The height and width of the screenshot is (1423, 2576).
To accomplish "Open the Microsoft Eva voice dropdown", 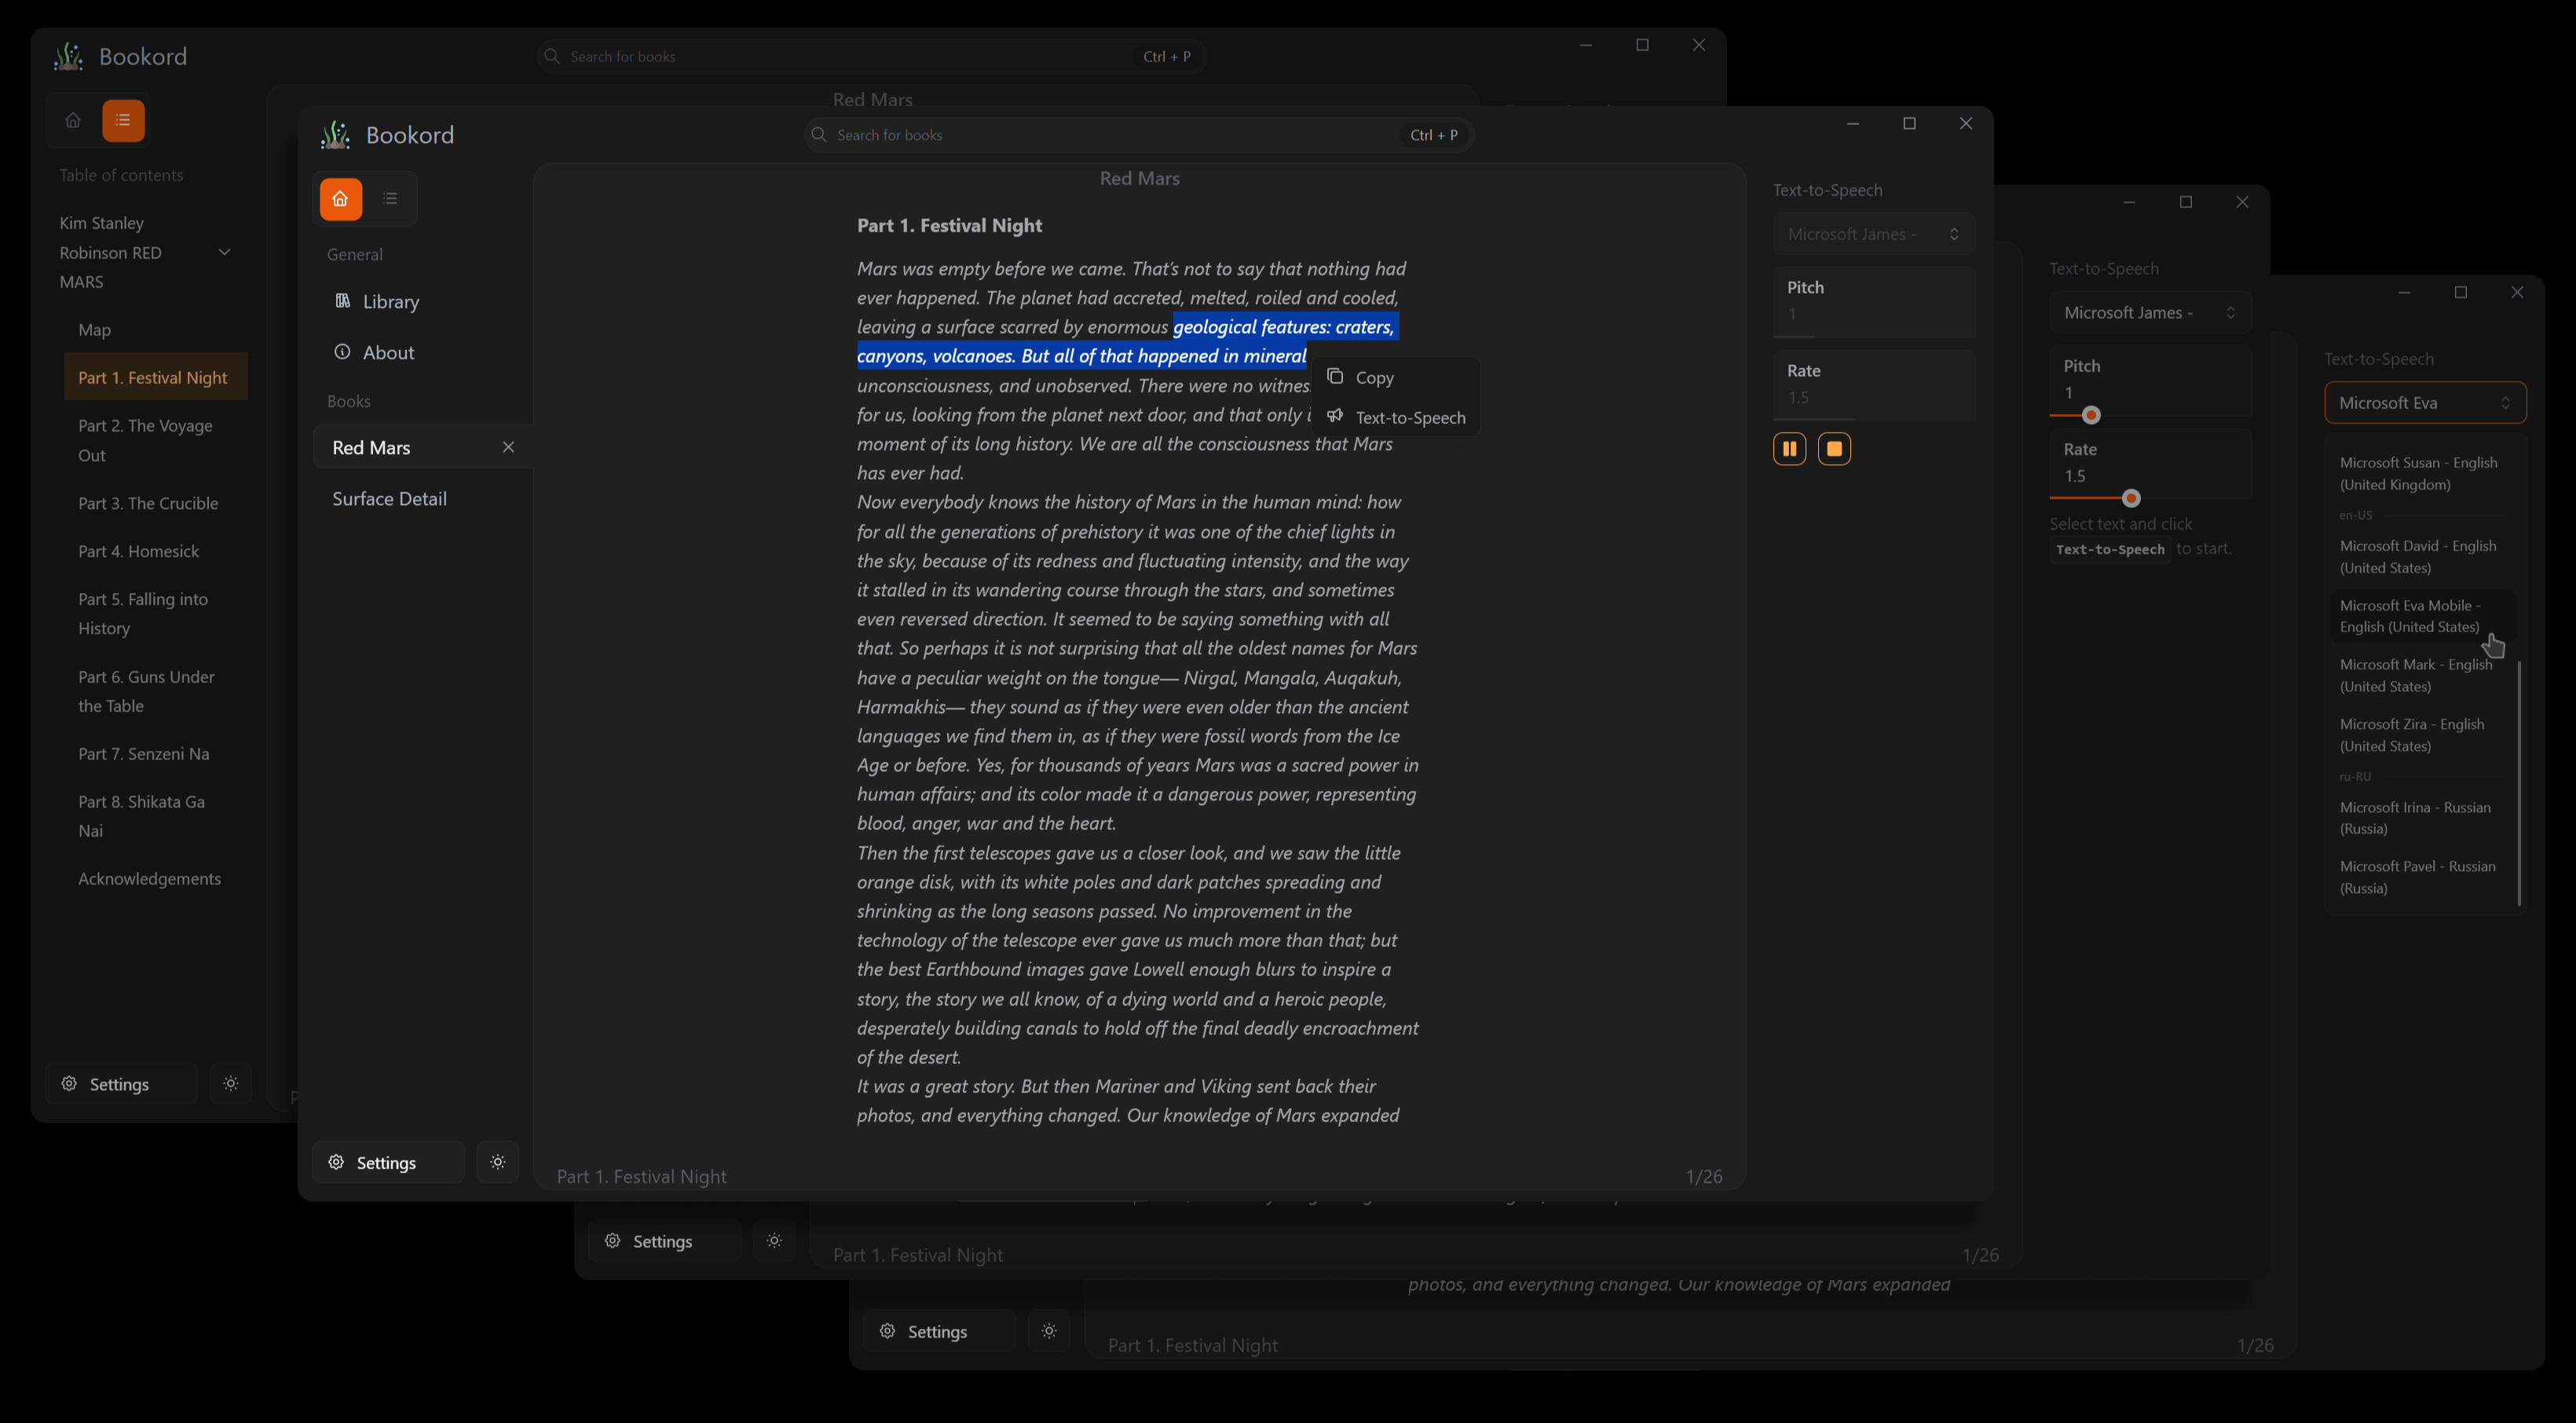I will pyautogui.click(x=2424, y=403).
